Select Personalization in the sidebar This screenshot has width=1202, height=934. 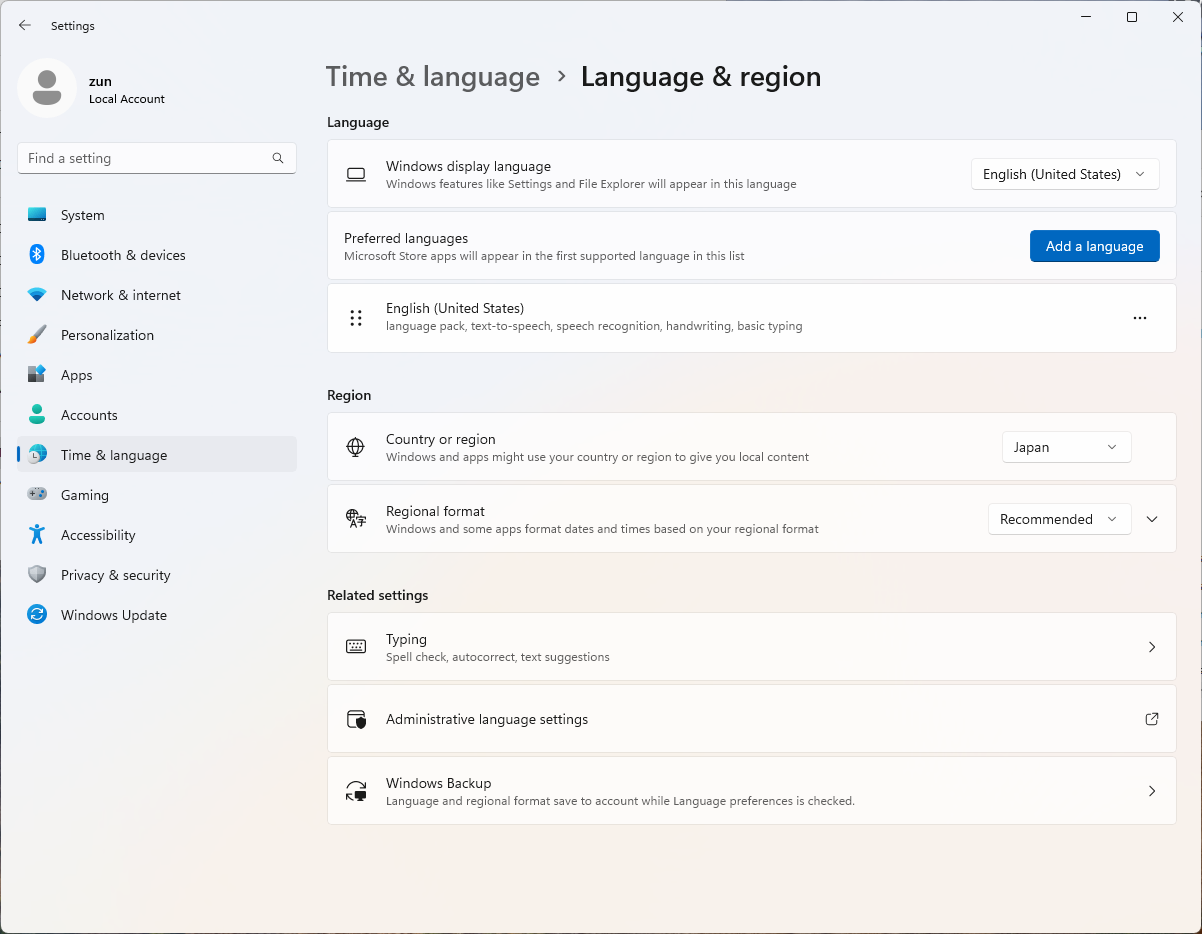click(x=157, y=335)
